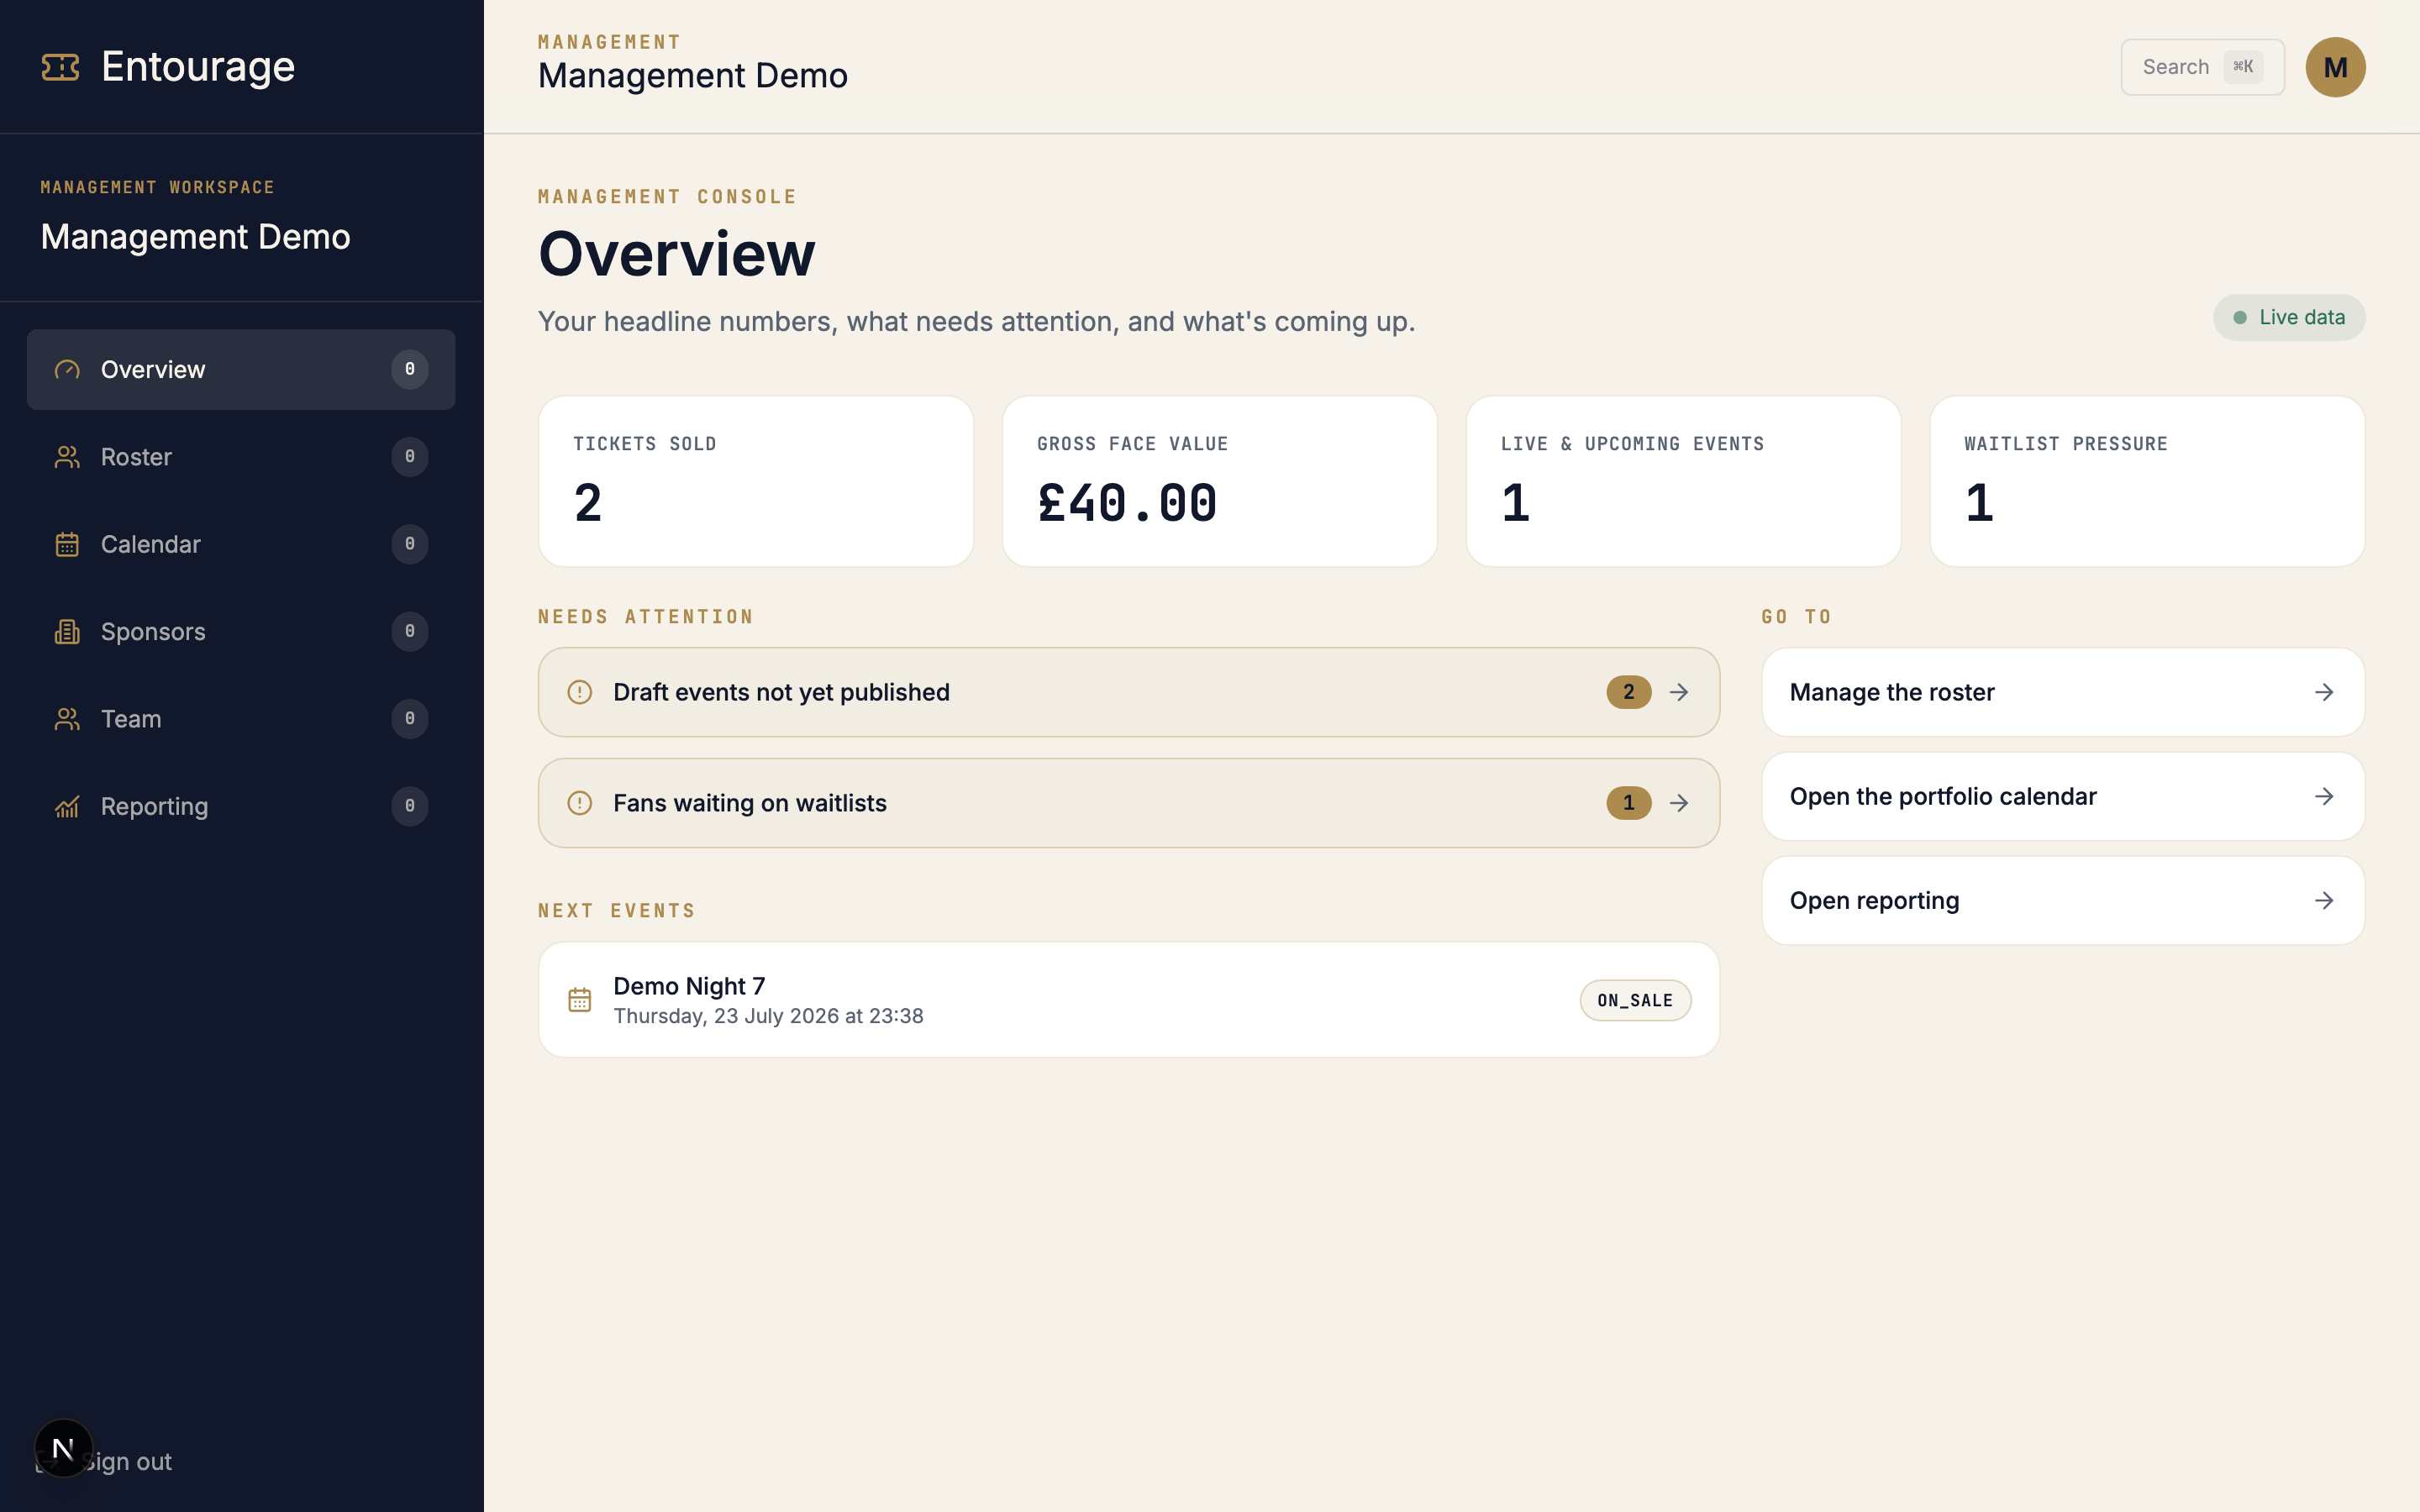Click the NEEDS ATTENTION section label

(x=646, y=617)
